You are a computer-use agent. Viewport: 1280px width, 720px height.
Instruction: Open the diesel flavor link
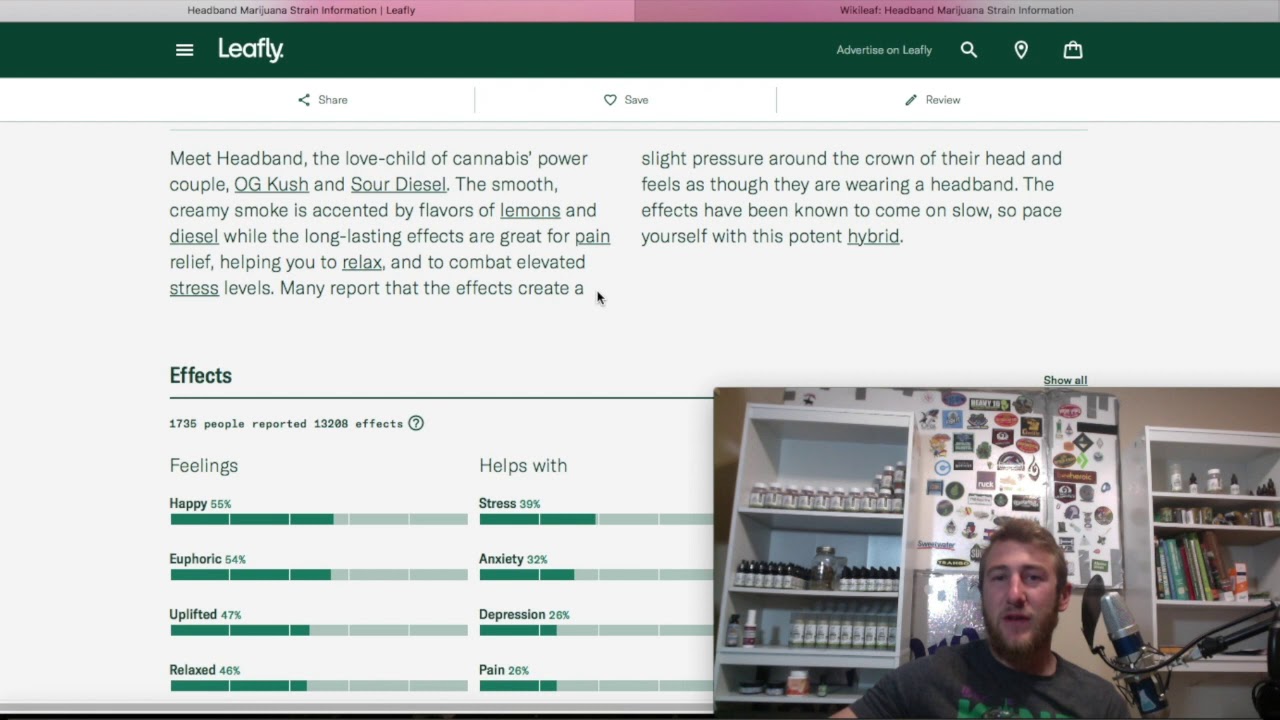pos(194,236)
